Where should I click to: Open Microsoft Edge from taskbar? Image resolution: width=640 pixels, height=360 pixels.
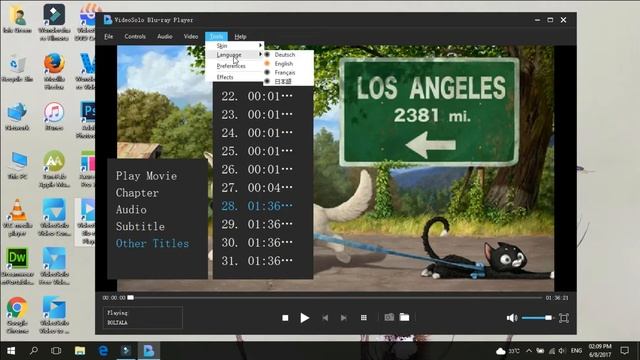click(103, 351)
